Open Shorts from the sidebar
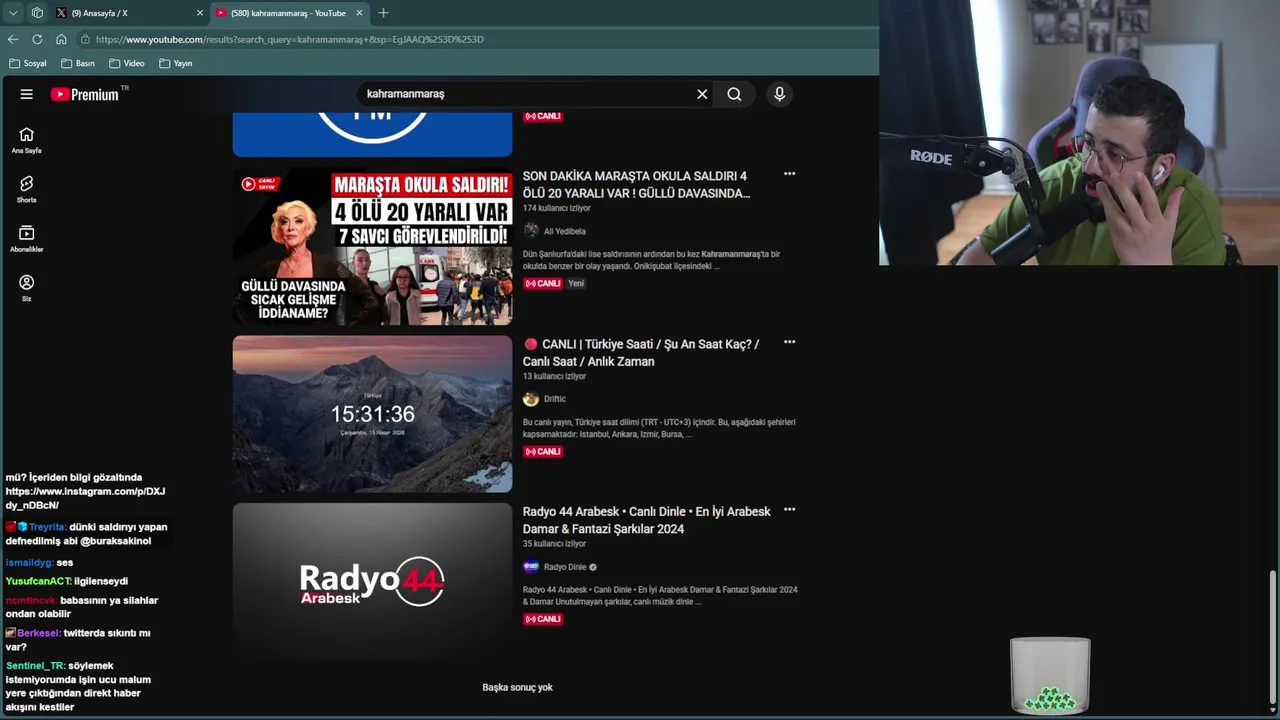The height and width of the screenshot is (720, 1280). [x=27, y=190]
